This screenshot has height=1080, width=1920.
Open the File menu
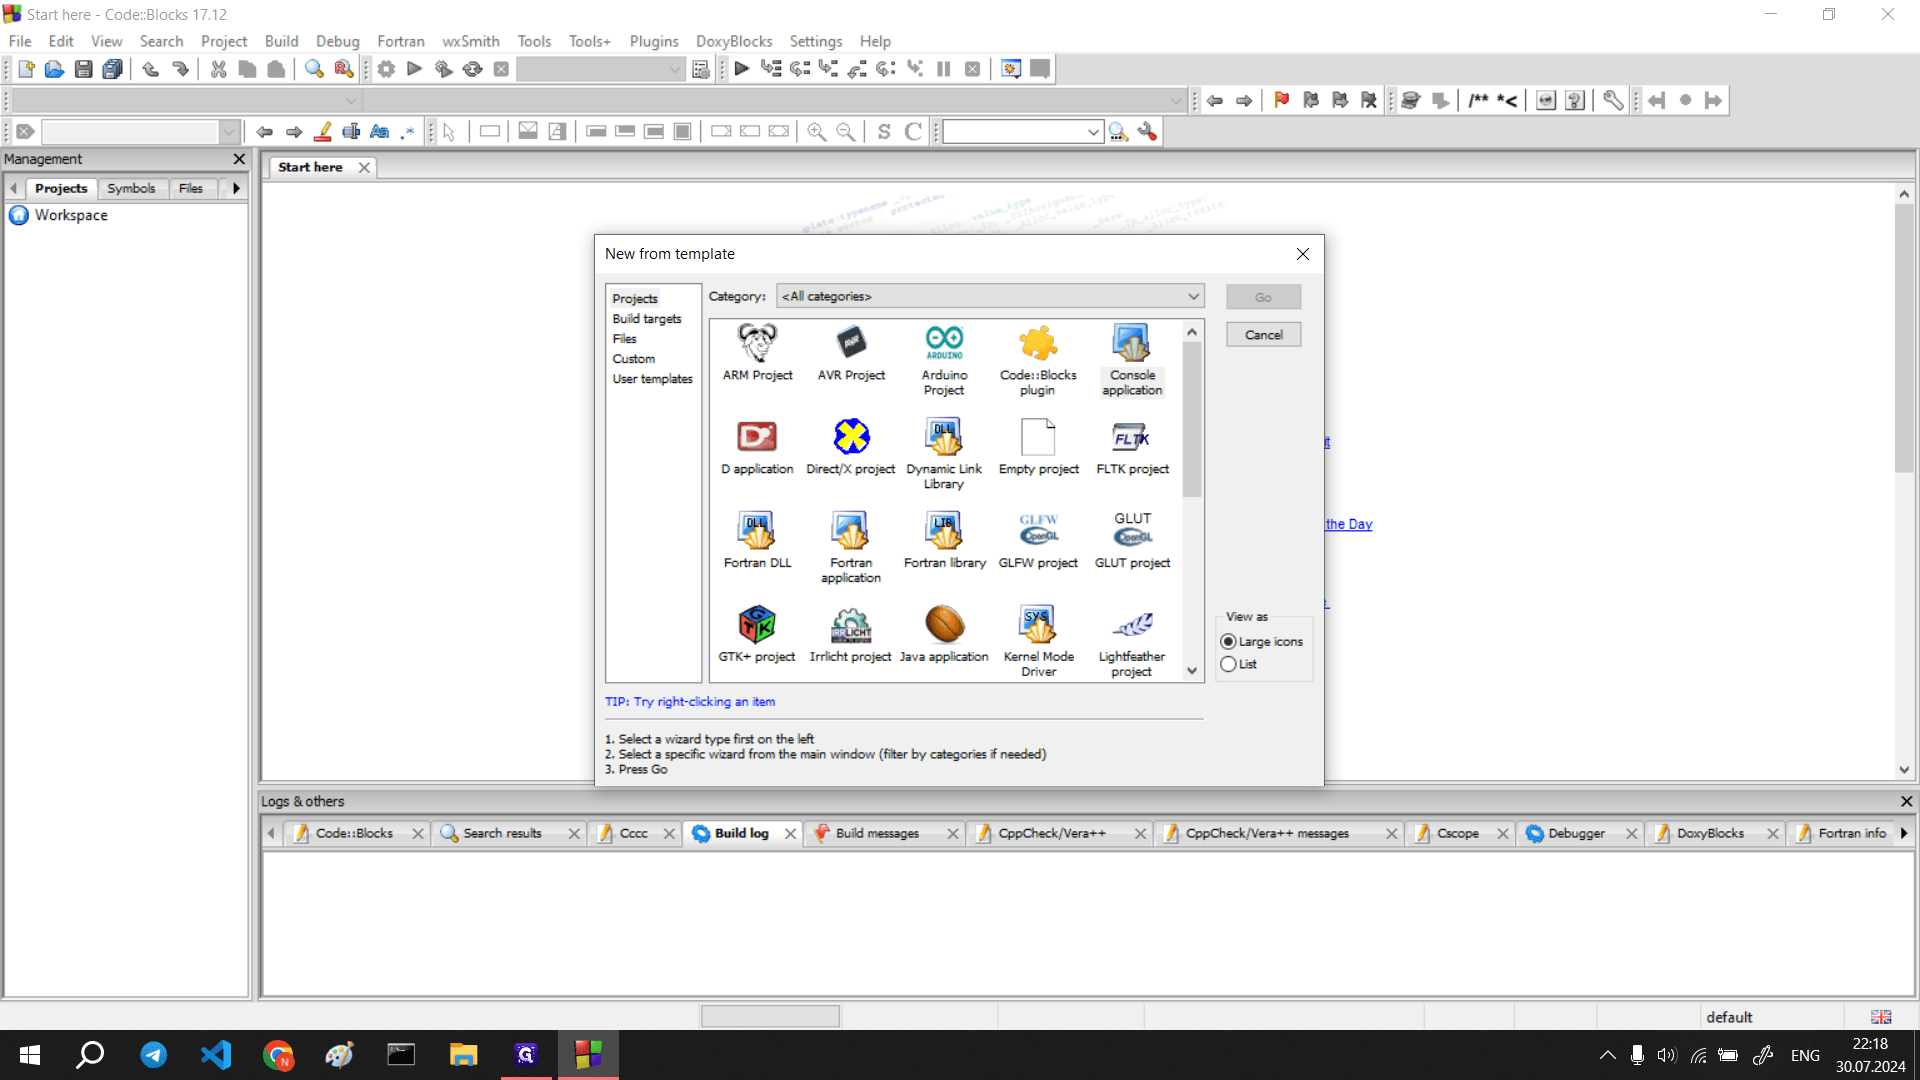click(20, 41)
